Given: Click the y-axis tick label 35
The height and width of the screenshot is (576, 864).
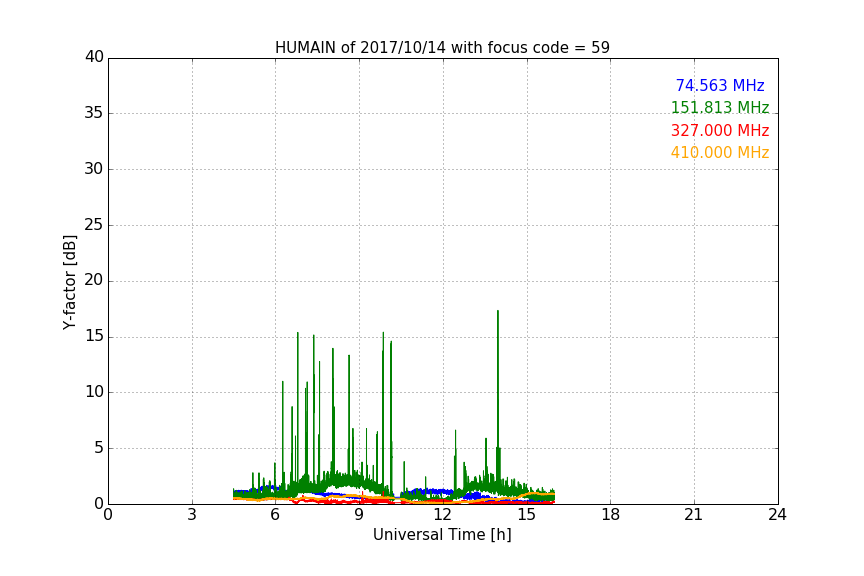Looking at the screenshot, I should click(x=94, y=113).
